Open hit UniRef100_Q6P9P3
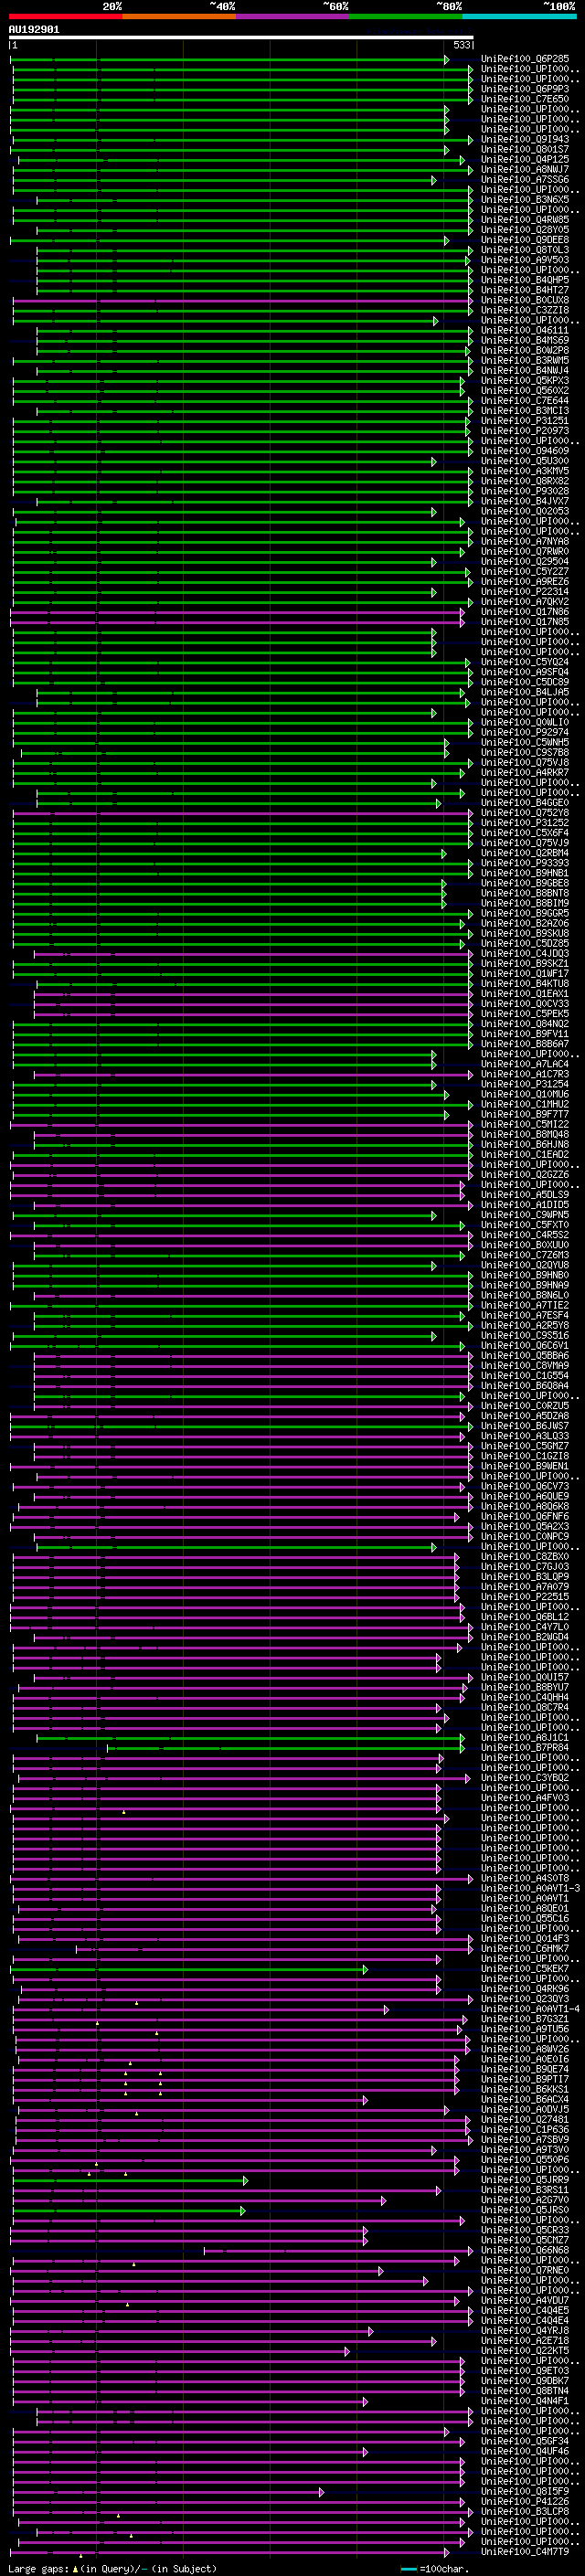585x2576 pixels. pyautogui.click(x=525, y=89)
